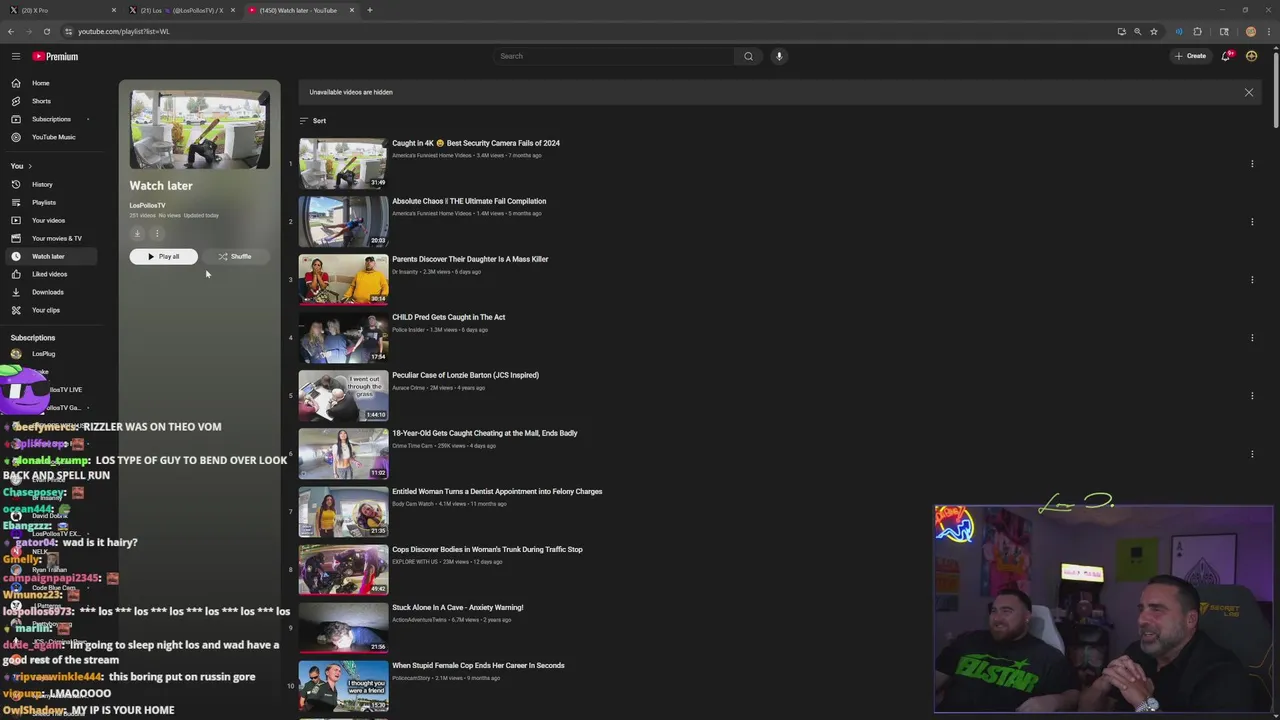Screen dimensions: 1280x720
Task: Open When Stupid Female Cop video title
Action: [x=478, y=665]
